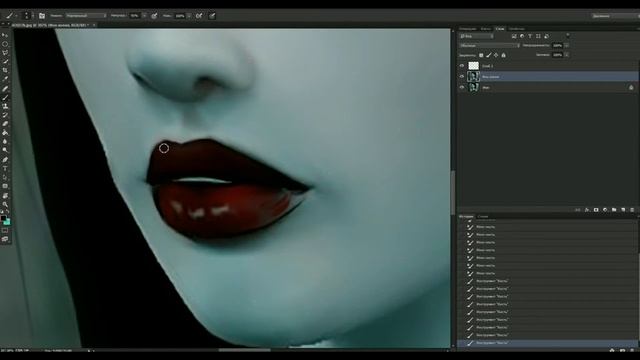Open the brush opacity slider arrow
Screen dimensions: 640x360
(x=144, y=16)
